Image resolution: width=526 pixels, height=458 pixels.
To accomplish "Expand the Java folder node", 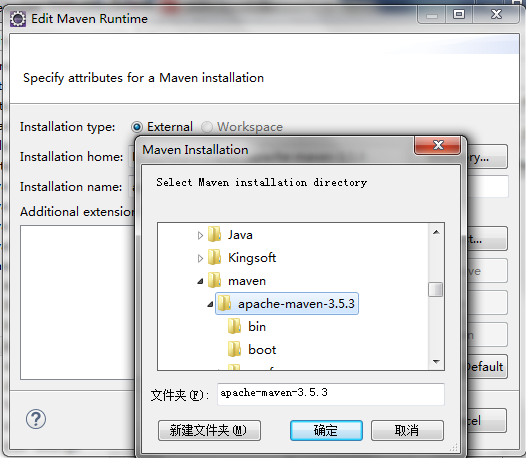I will [200, 236].
